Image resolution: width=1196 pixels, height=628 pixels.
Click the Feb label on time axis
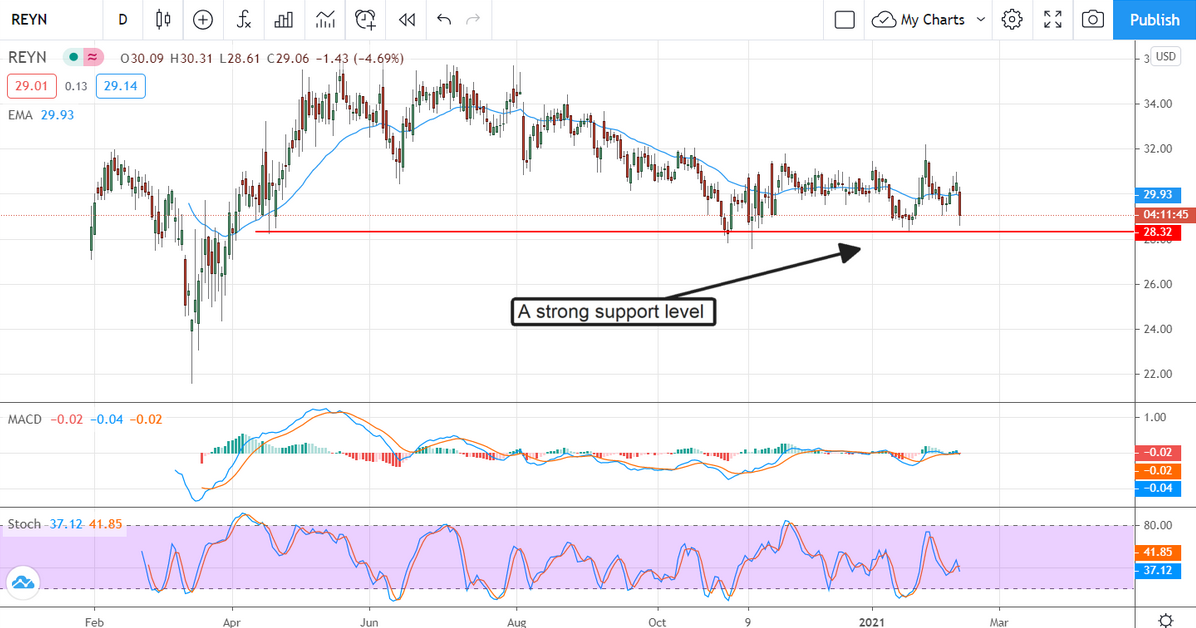click(94, 622)
